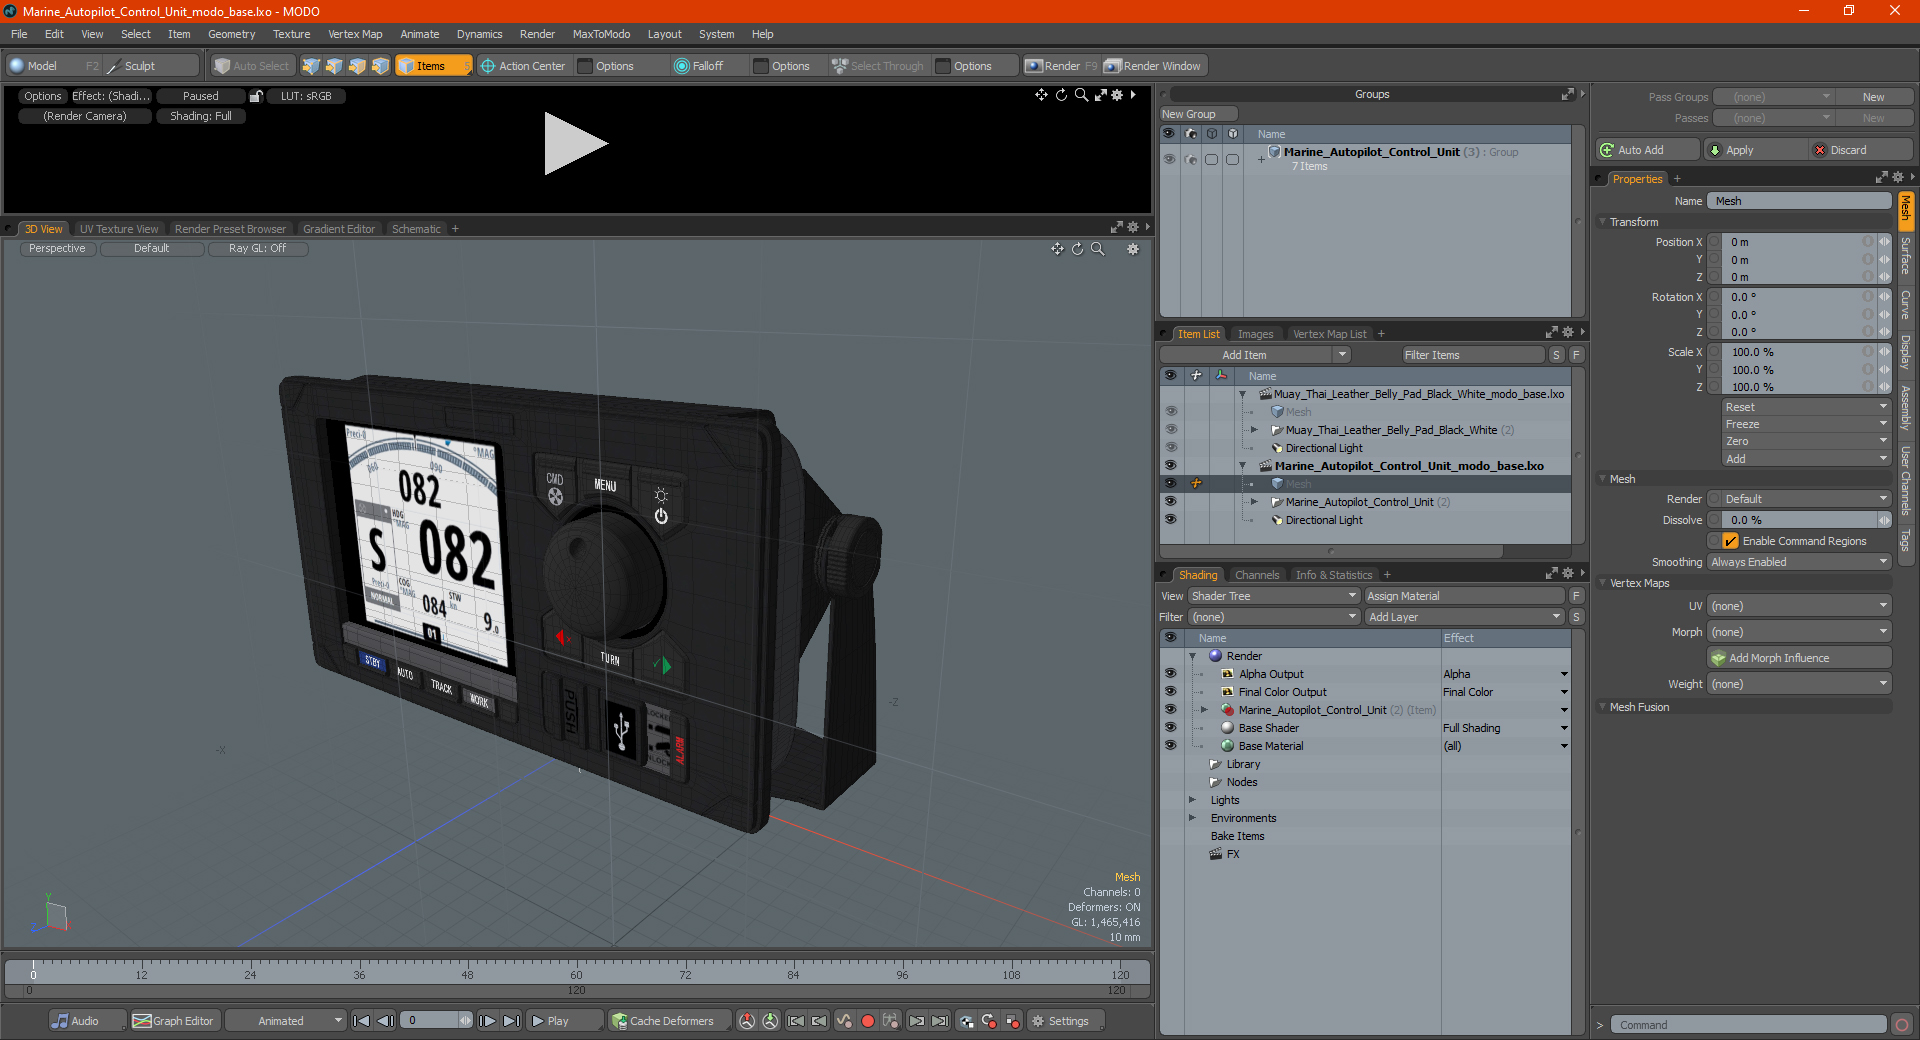Switch to UV Texture View tab
Image resolution: width=1920 pixels, height=1040 pixels.
(118, 229)
